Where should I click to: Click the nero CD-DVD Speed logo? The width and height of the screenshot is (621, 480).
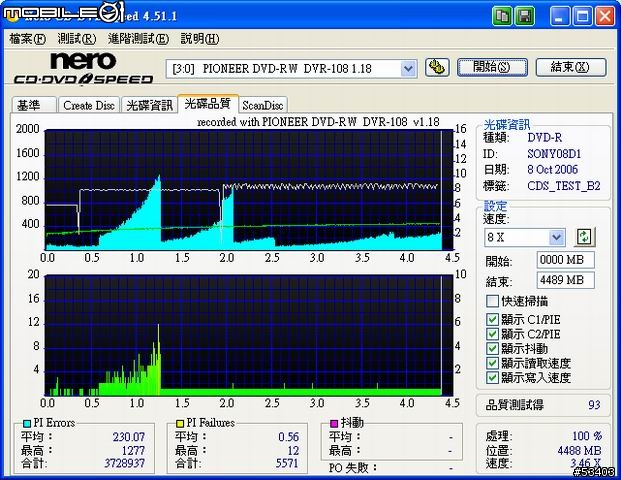(x=83, y=69)
